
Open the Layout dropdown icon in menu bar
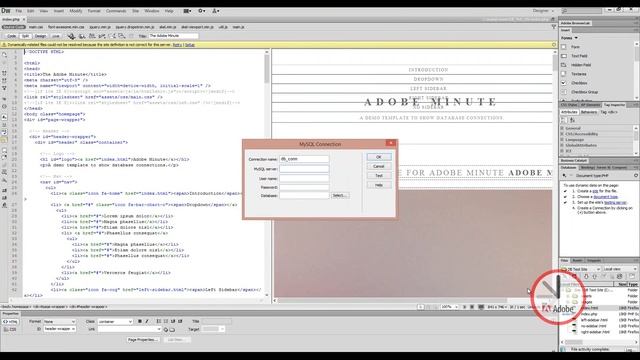[x=187, y=11]
